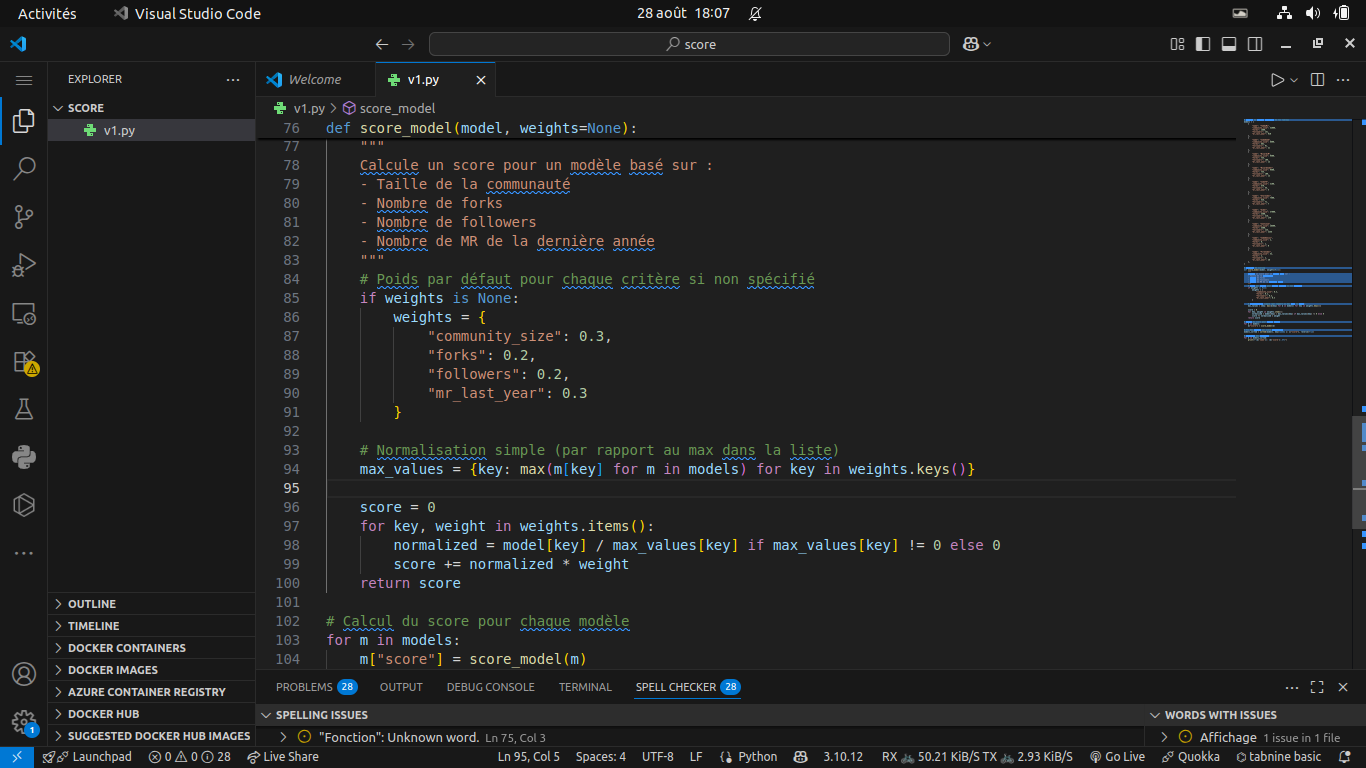Open the remote window indicator in status bar

[x=17, y=757]
